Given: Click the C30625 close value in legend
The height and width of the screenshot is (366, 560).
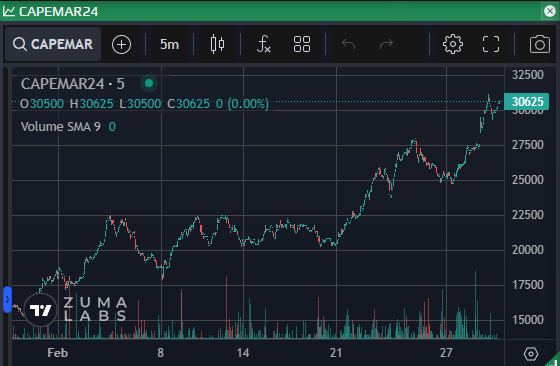Looking at the screenshot, I should click(x=189, y=104).
